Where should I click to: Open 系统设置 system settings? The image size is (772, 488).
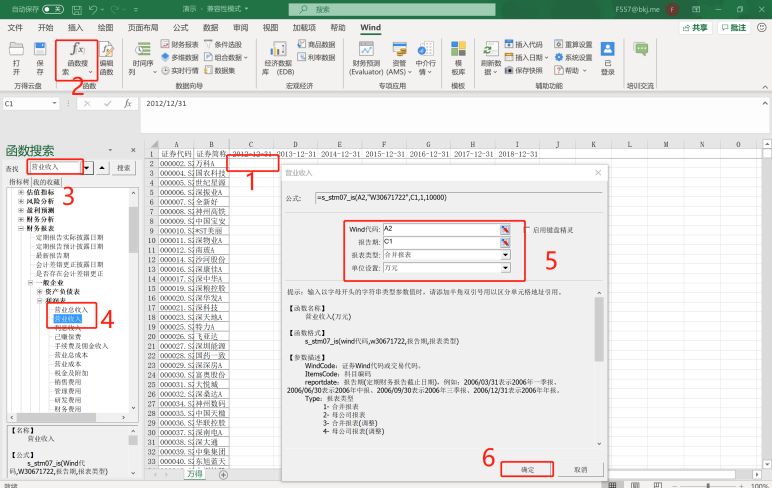pos(574,57)
